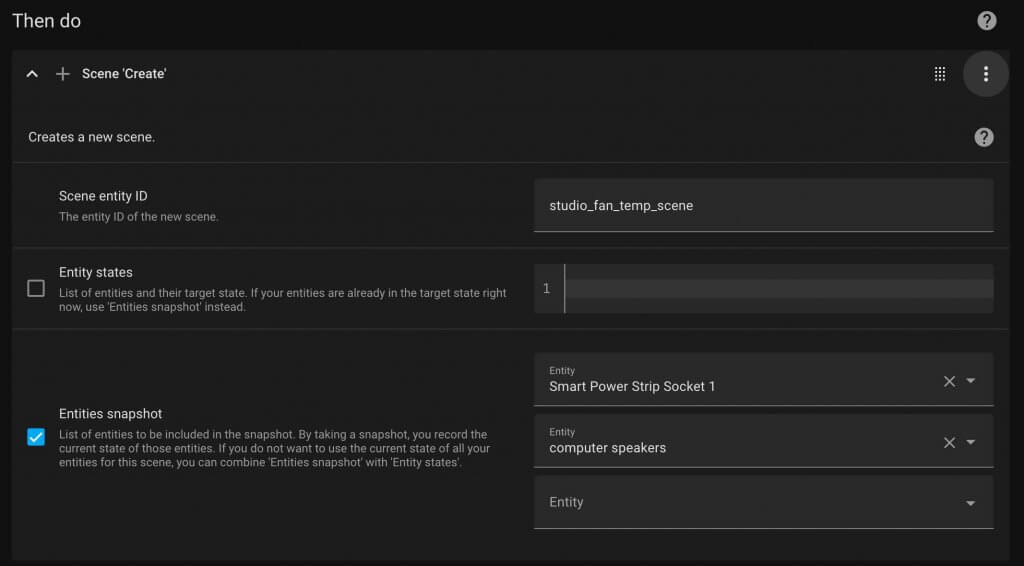Click the Scene entity ID text field
The width and height of the screenshot is (1024, 566).
point(763,205)
